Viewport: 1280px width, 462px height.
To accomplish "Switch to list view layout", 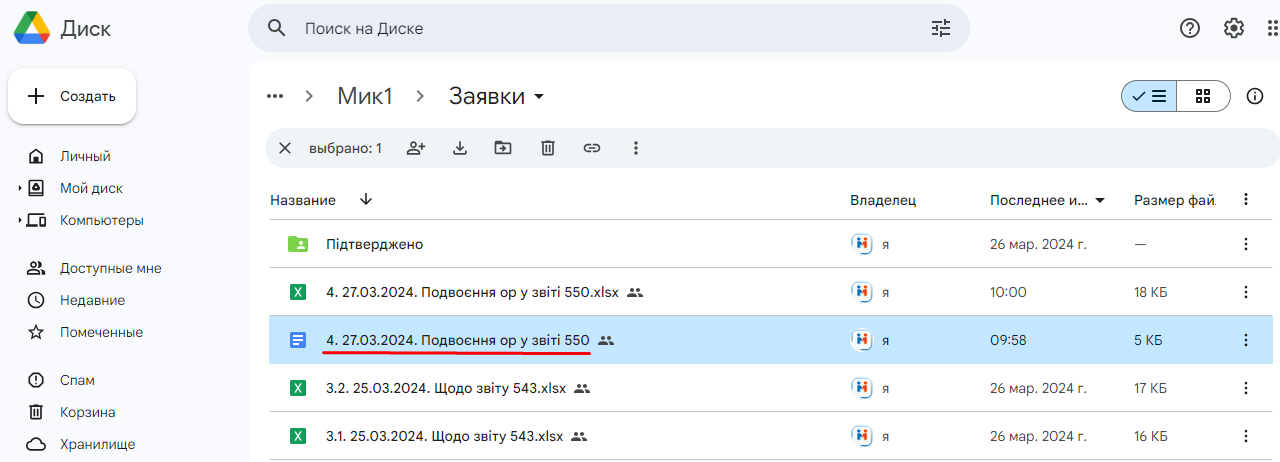I will click(1149, 96).
